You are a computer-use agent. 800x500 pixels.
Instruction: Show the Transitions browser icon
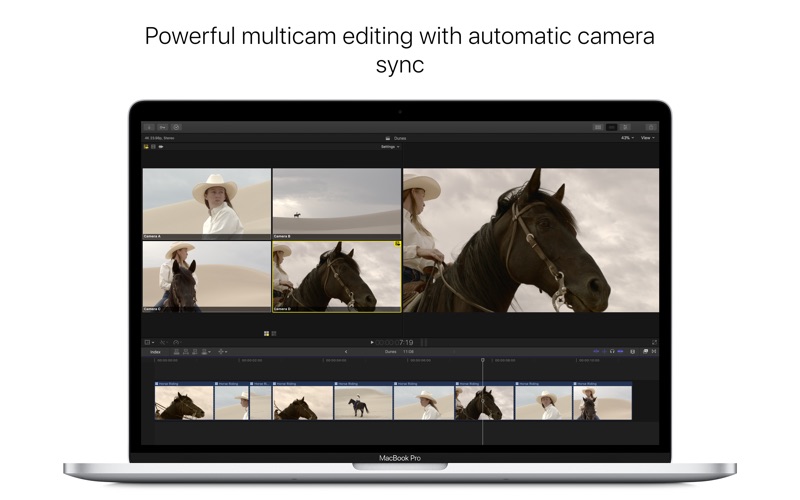(x=654, y=352)
